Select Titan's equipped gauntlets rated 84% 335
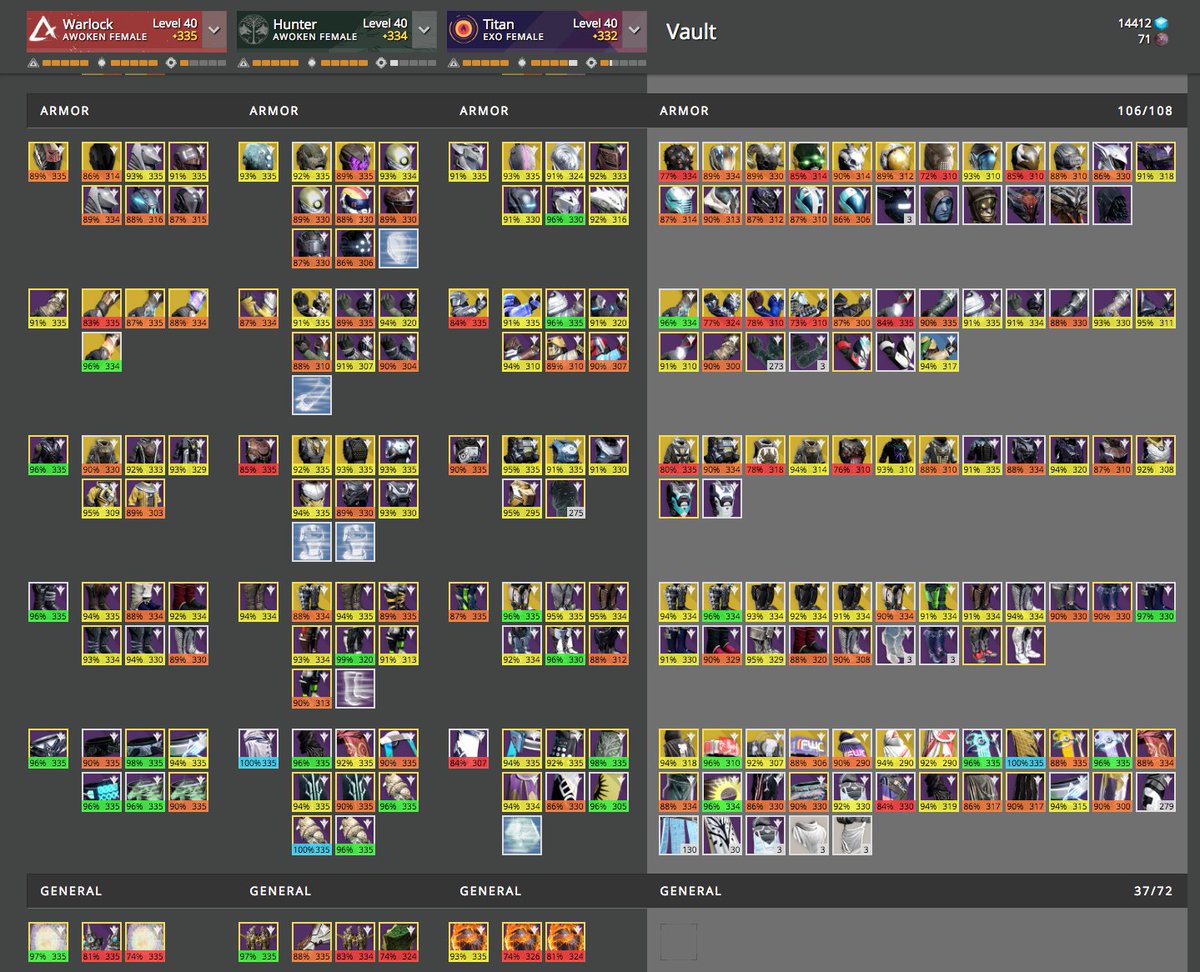 pyautogui.click(x=468, y=308)
